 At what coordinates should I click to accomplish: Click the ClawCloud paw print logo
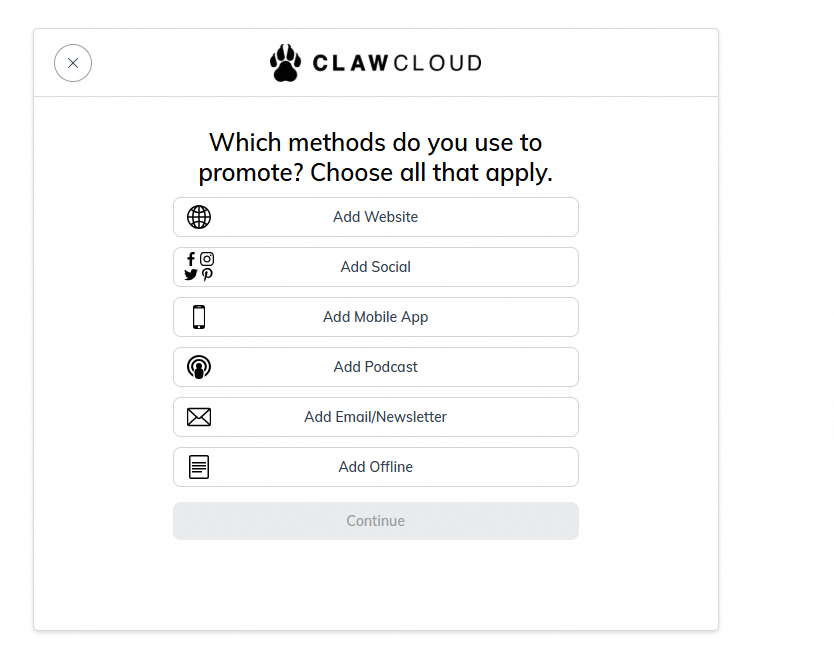(x=285, y=63)
